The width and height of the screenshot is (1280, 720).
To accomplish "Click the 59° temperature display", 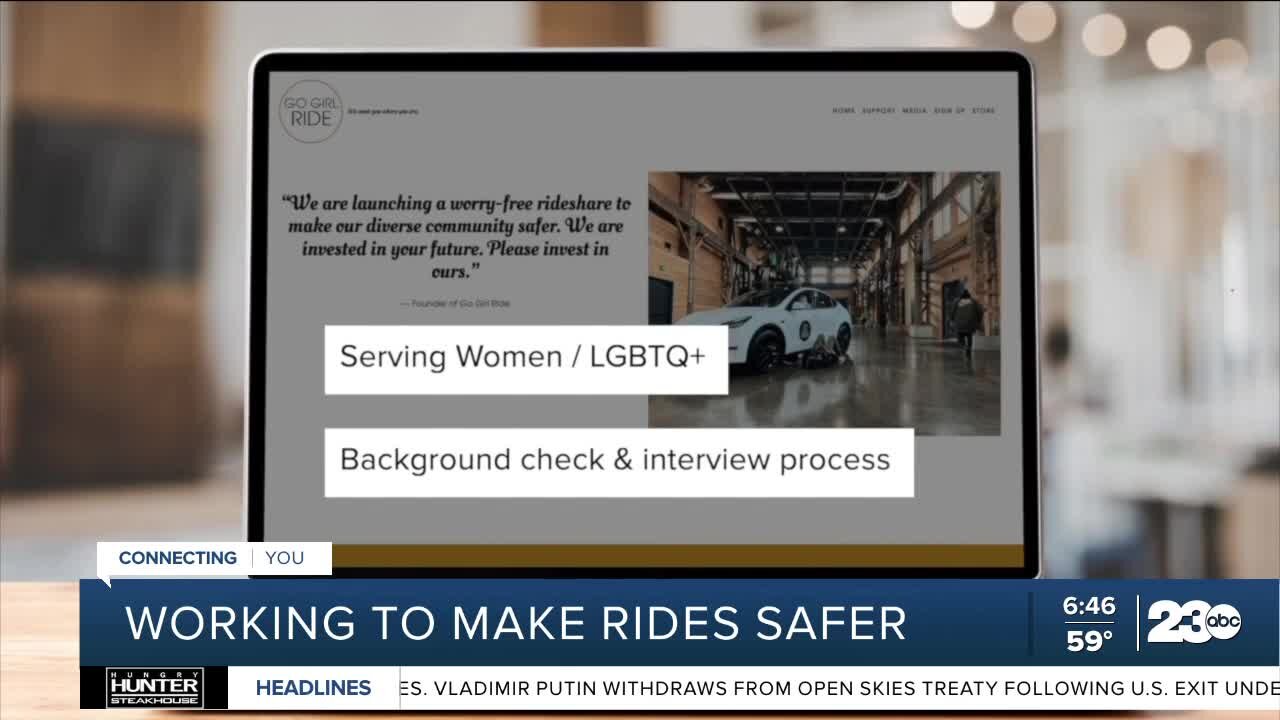I will (1089, 641).
